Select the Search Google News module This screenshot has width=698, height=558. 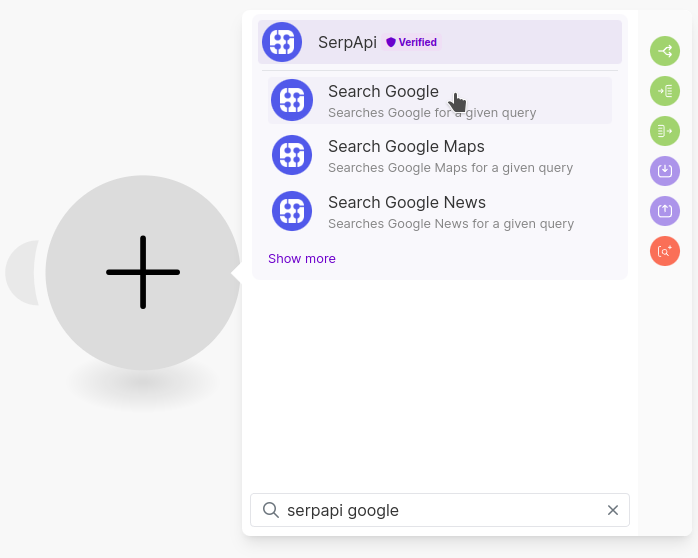440,211
